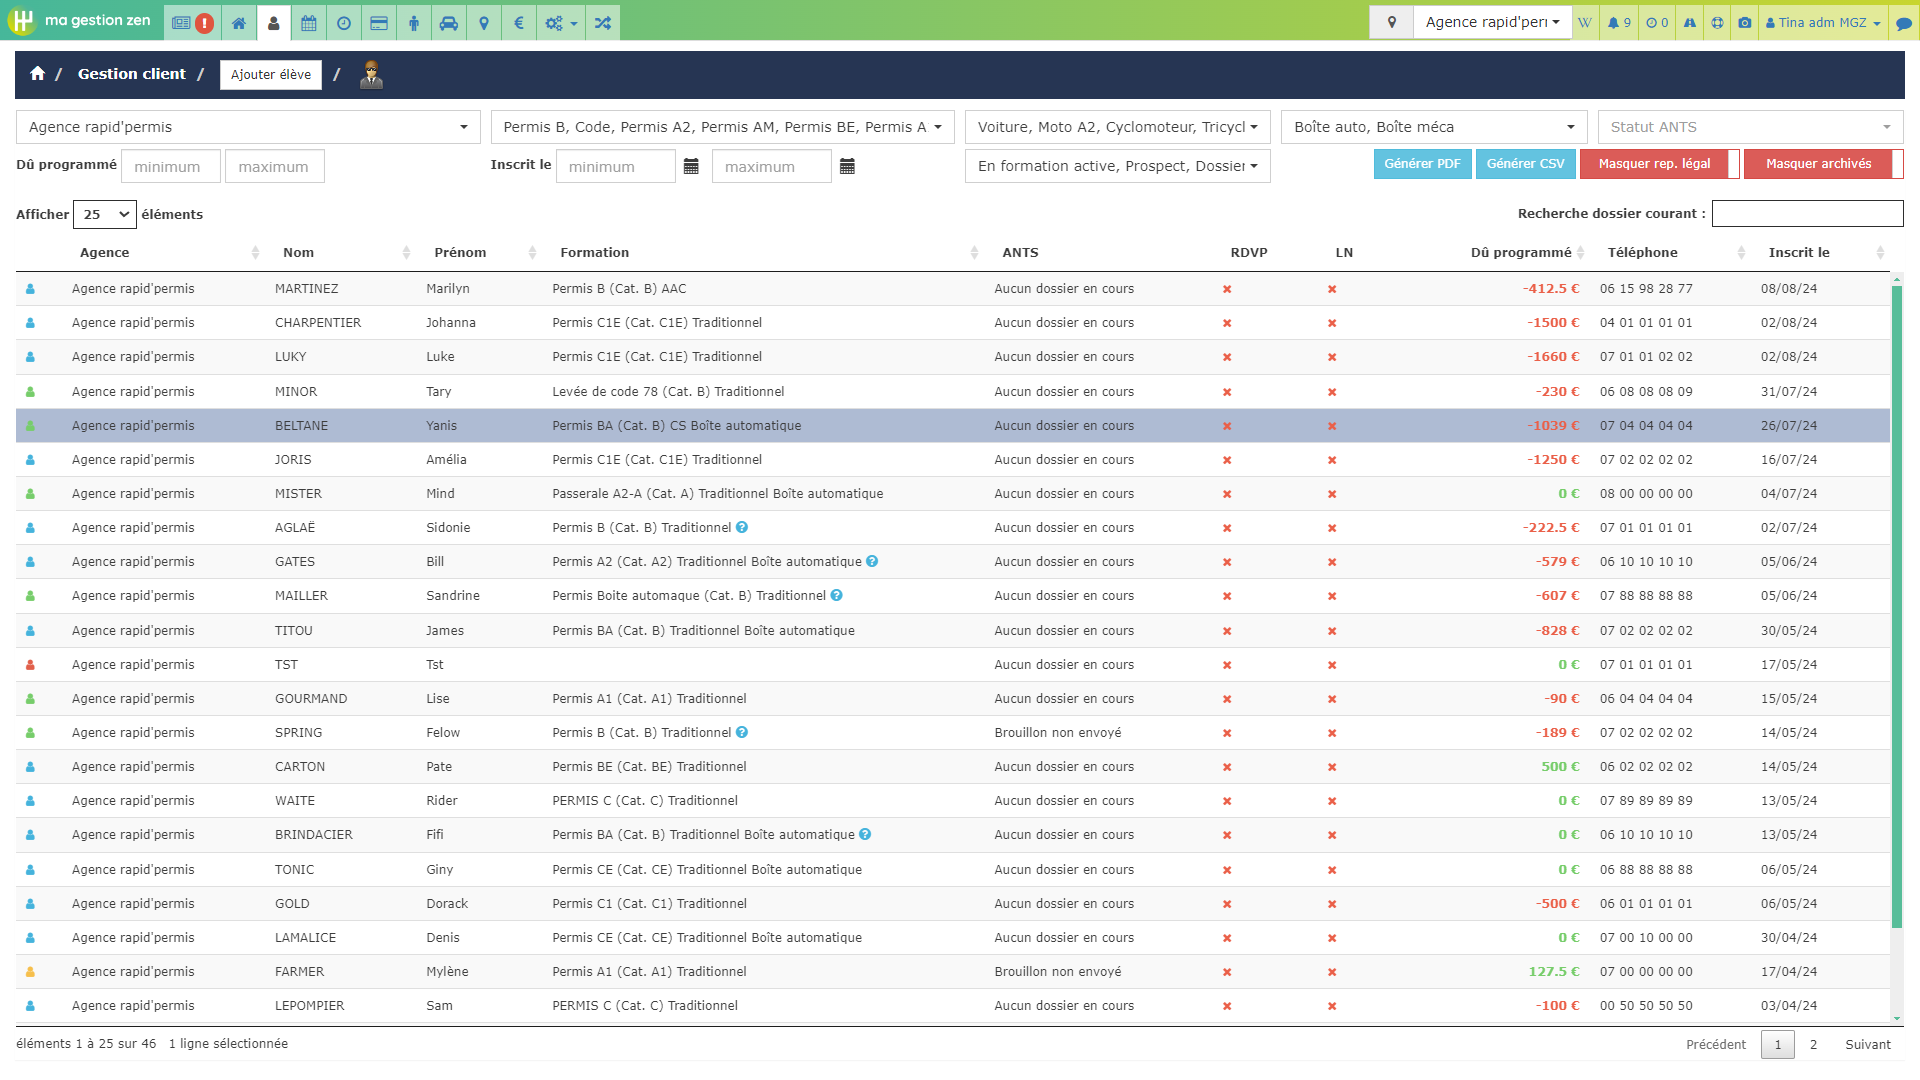This screenshot has height=1080, width=1920.
Task: Open the instructor figure icon
Action: coord(414,22)
